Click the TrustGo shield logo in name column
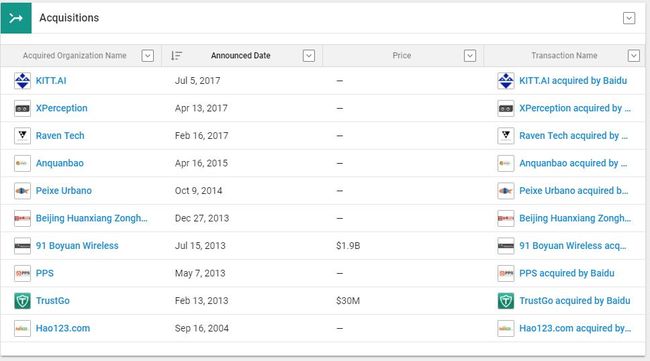 (x=22, y=301)
